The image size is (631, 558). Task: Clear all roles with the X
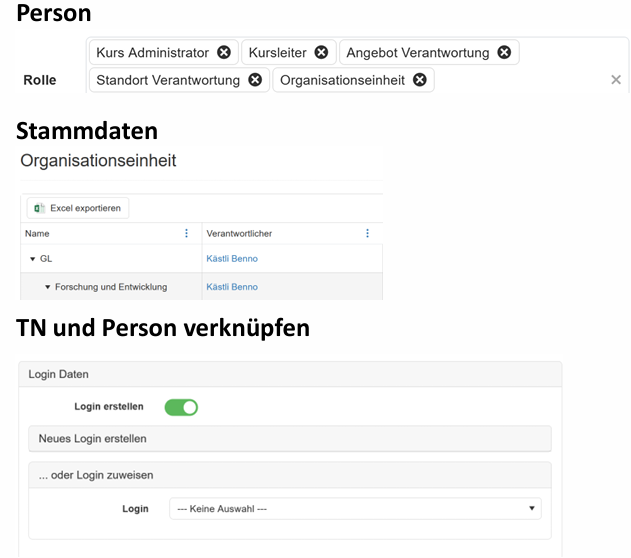616,80
